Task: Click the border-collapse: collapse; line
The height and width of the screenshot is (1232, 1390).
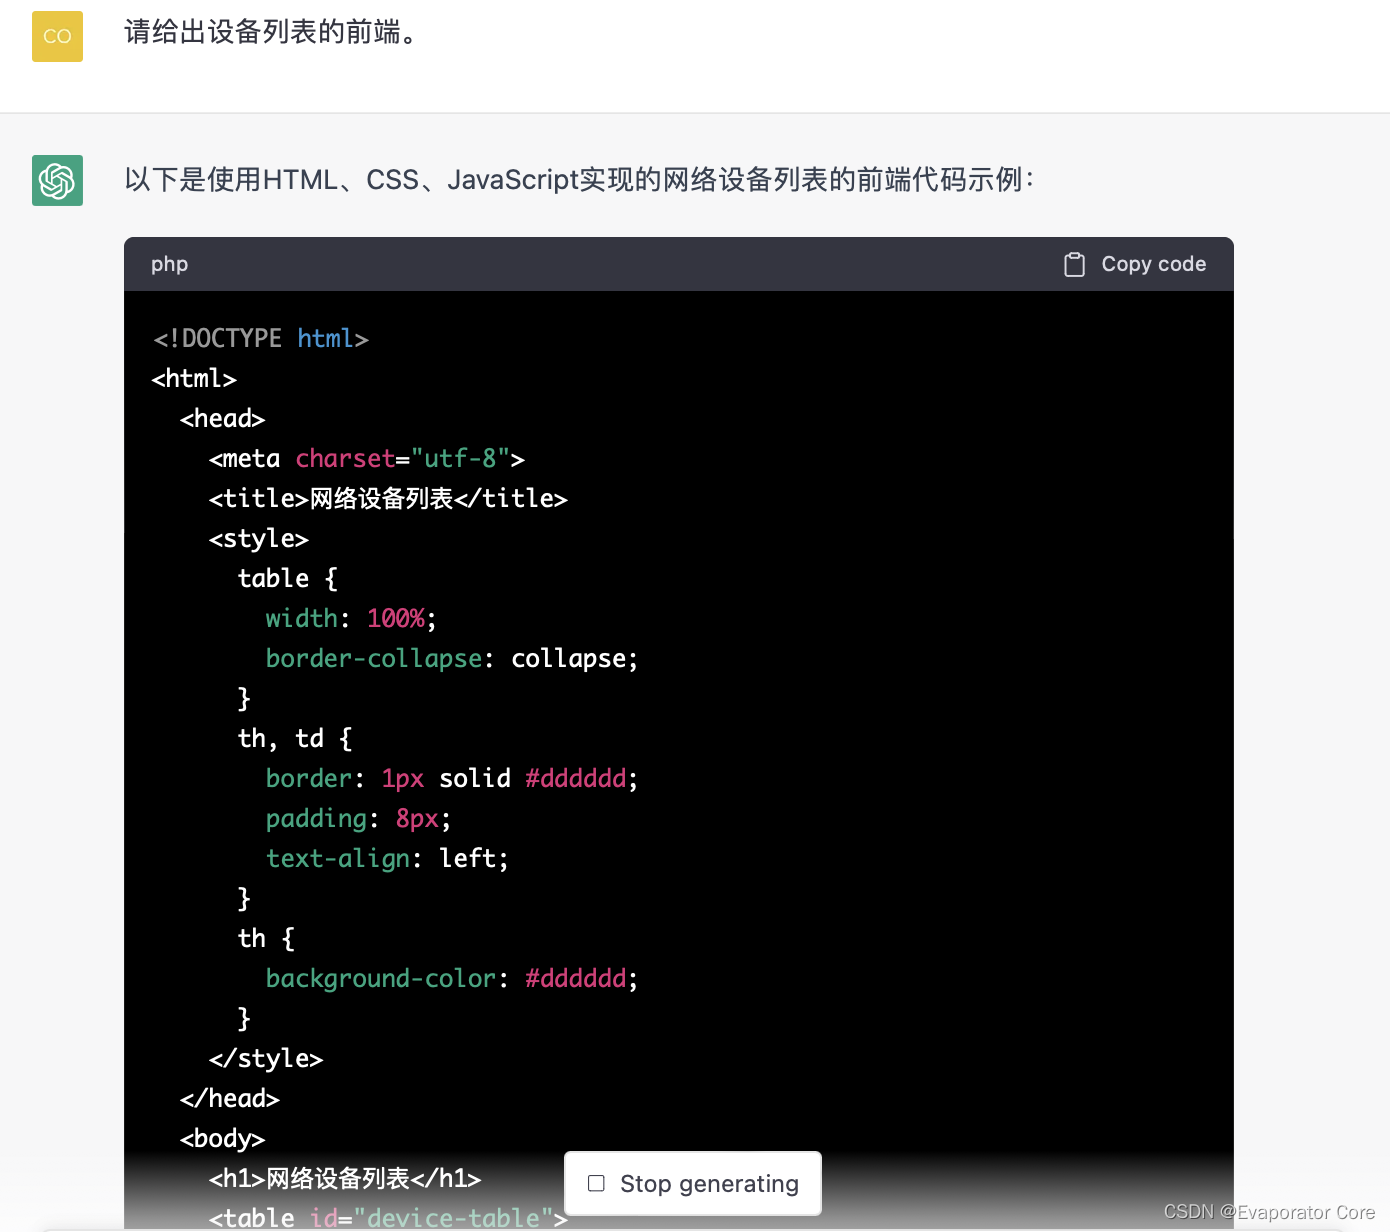Action: pyautogui.click(x=452, y=659)
